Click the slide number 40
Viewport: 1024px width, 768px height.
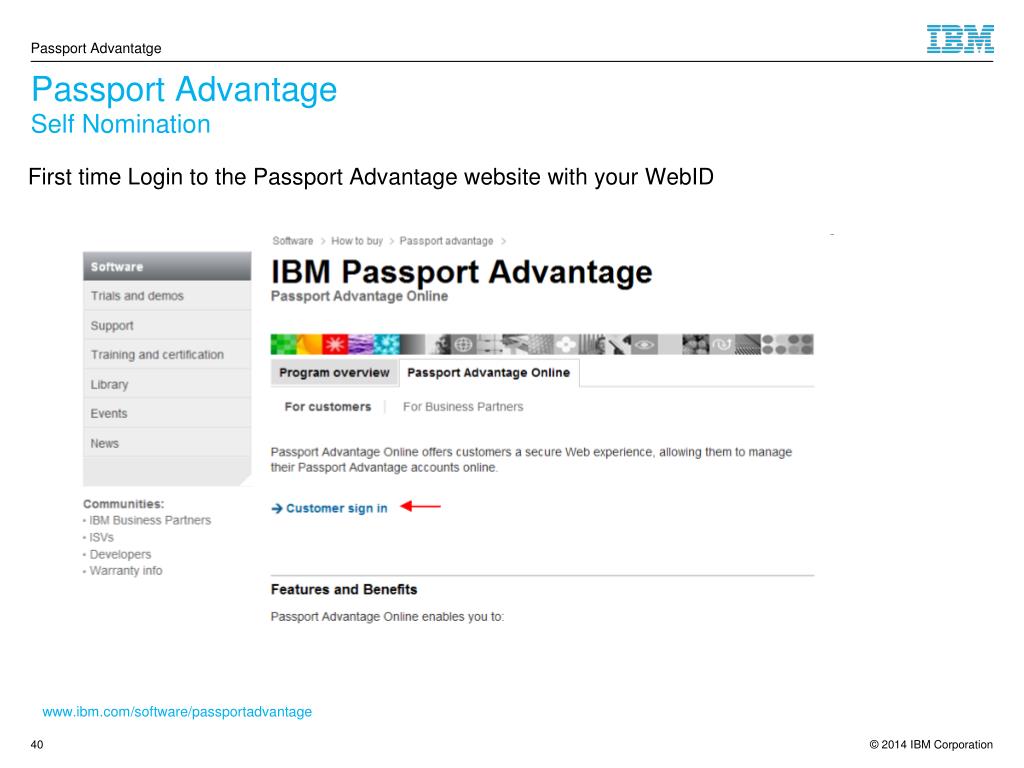37,744
